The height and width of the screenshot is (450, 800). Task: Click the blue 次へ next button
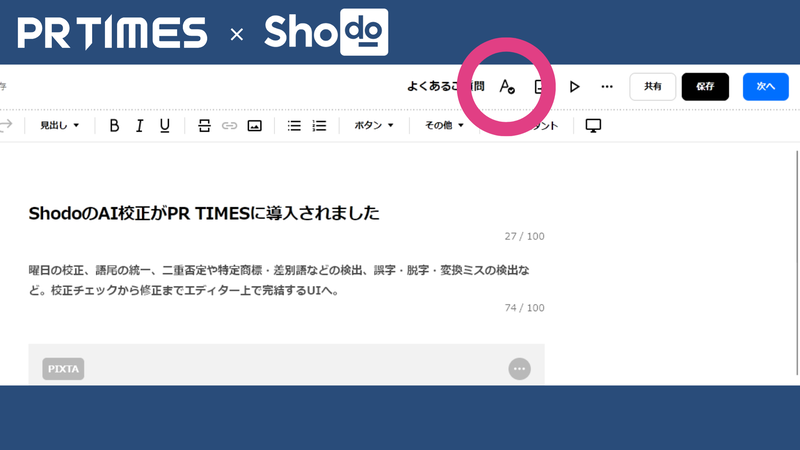[765, 87]
